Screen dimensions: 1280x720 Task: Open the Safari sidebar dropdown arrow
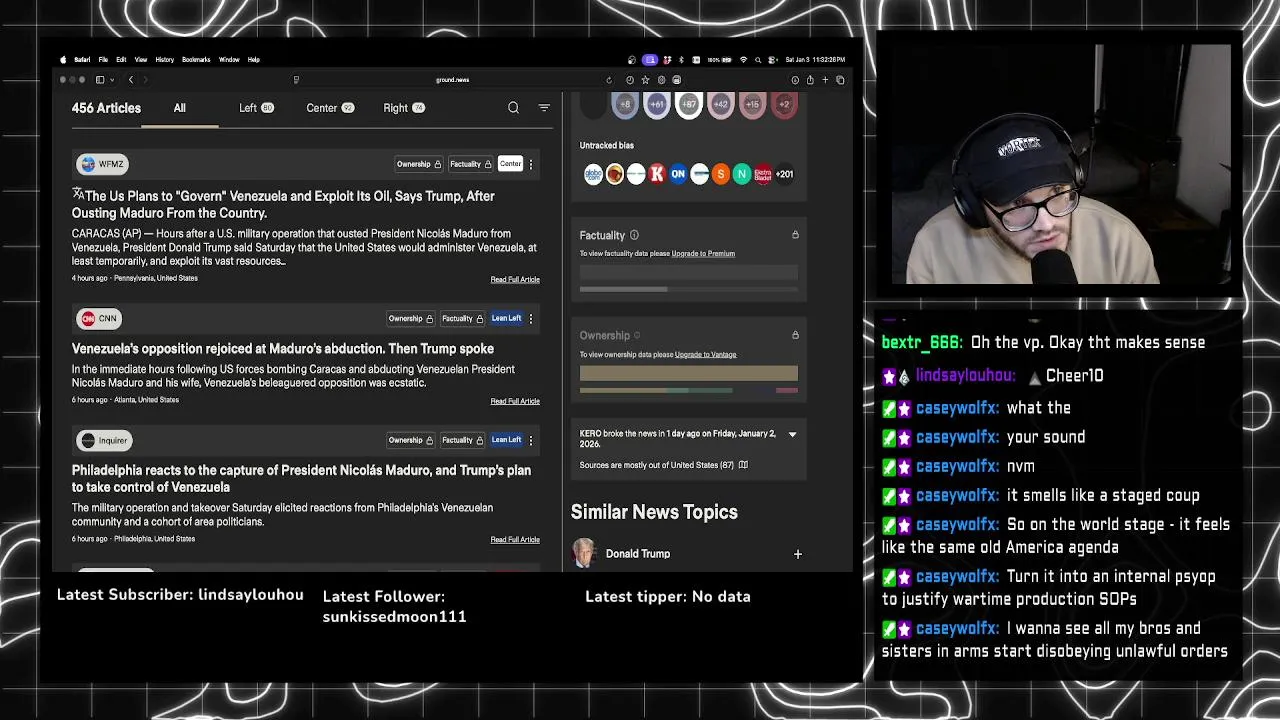tap(112, 80)
